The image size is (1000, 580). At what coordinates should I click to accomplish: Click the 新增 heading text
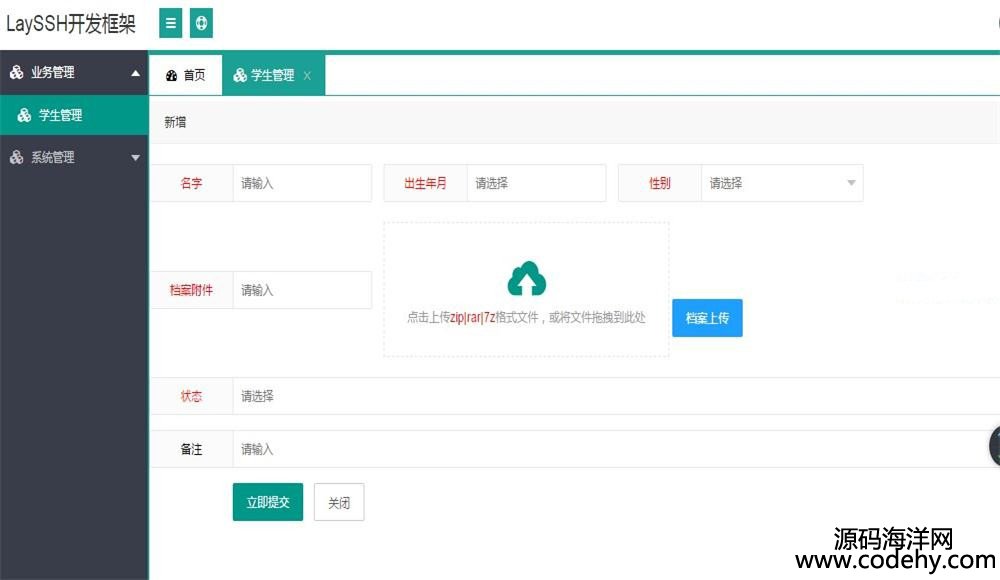click(x=175, y=122)
